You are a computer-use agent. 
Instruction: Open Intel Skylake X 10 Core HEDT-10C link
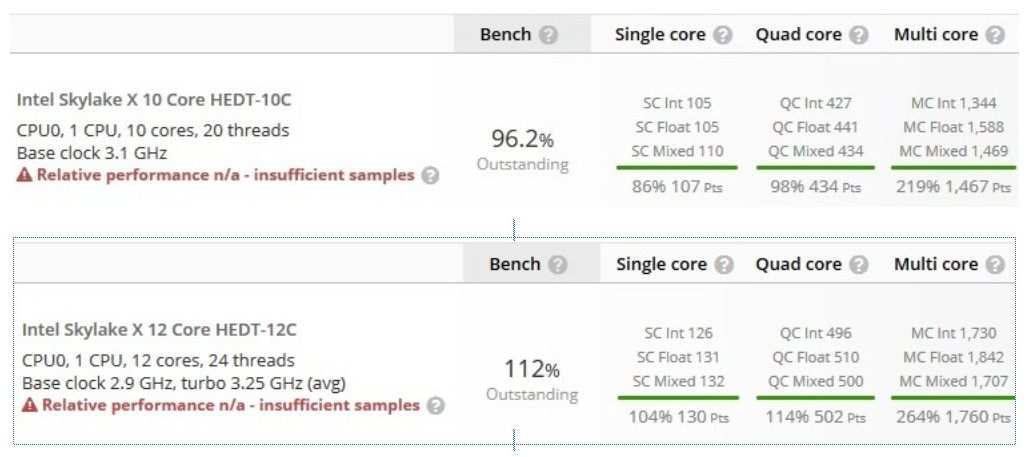coord(154,100)
